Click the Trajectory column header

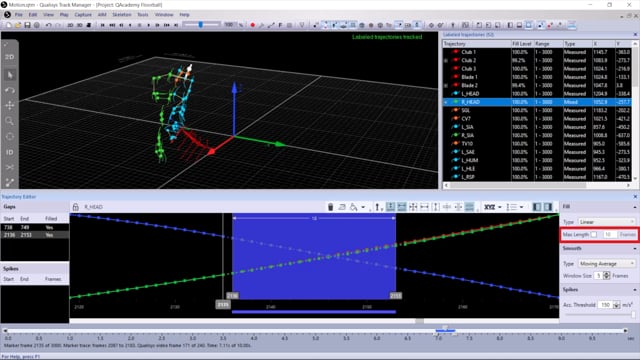coord(477,44)
